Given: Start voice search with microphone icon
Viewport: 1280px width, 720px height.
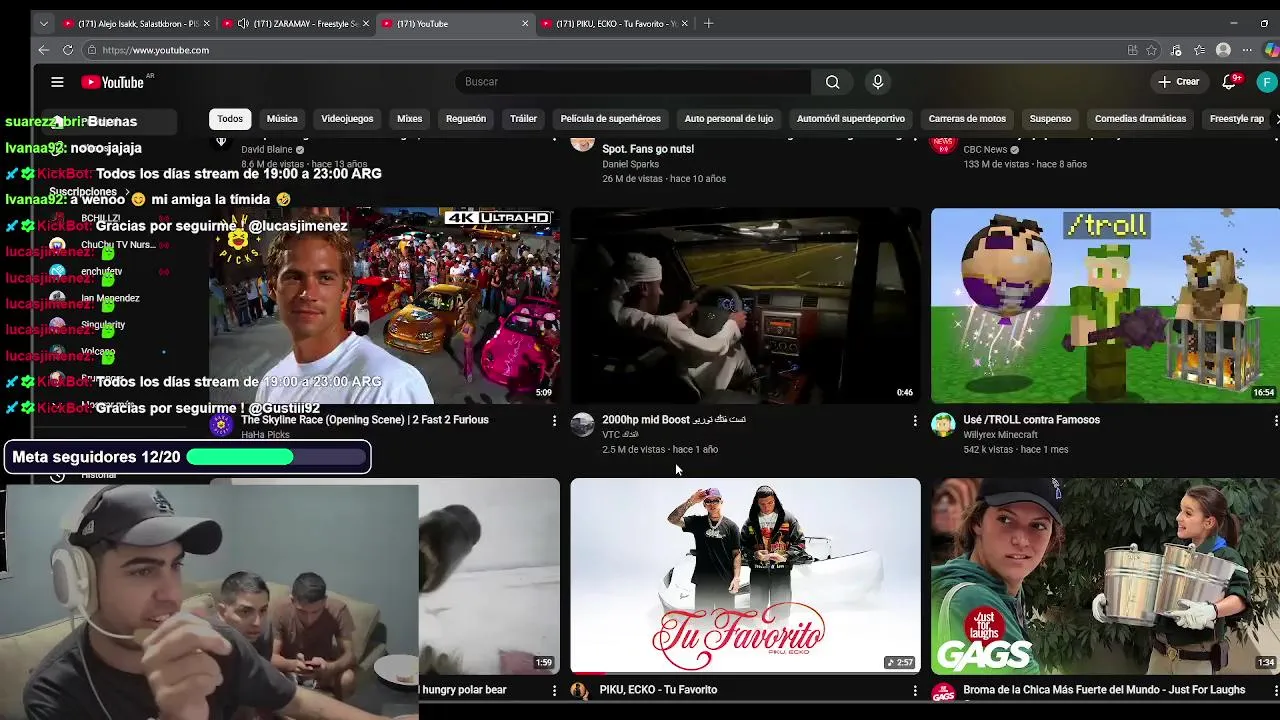Looking at the screenshot, I should (877, 82).
